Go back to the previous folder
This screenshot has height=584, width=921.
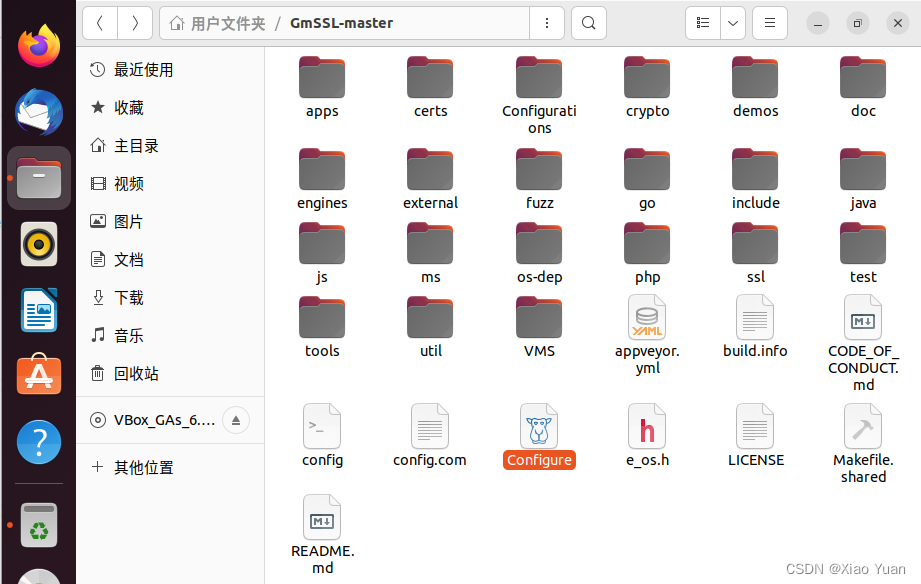100,23
